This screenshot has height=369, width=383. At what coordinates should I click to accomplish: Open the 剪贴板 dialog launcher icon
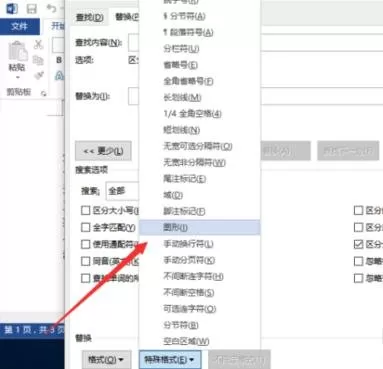43,94
